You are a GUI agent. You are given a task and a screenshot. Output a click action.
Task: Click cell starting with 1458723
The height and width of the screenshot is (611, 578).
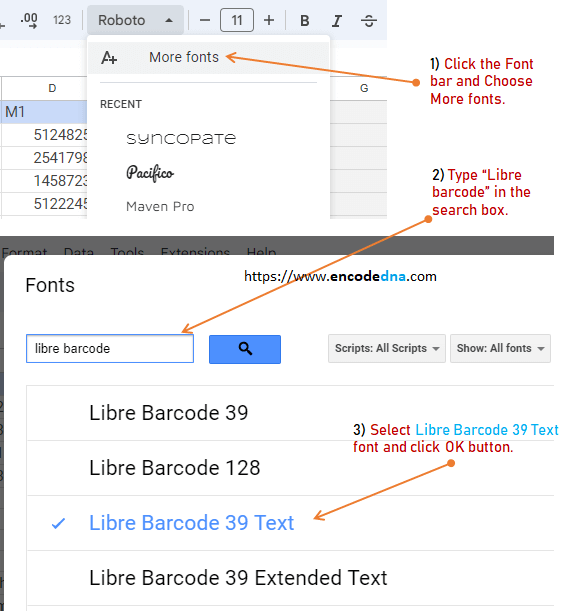(44, 181)
